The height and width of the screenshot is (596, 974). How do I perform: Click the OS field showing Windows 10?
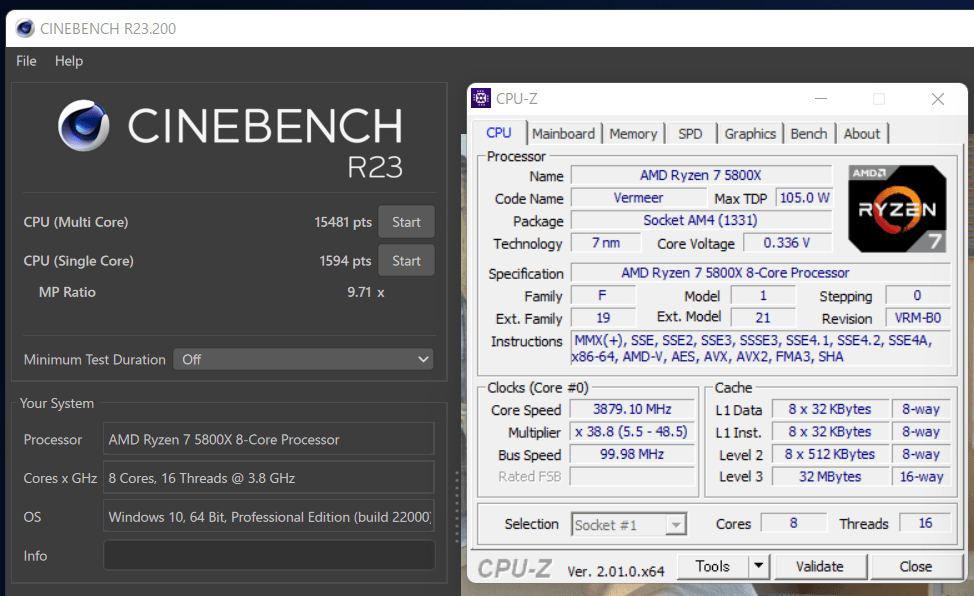coord(268,516)
